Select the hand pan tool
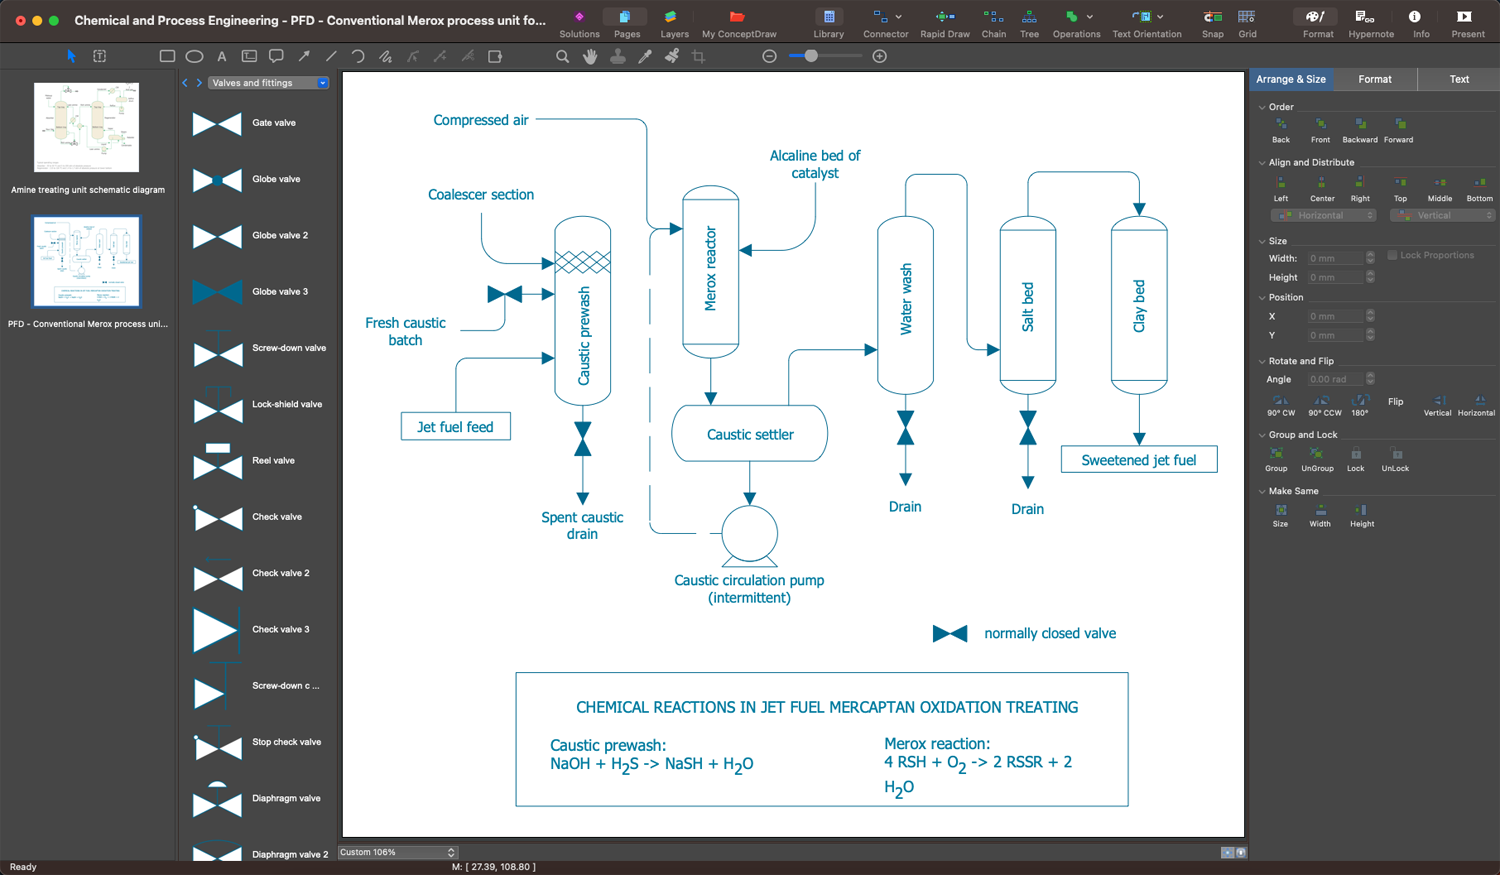The image size is (1500, 875). (x=590, y=56)
